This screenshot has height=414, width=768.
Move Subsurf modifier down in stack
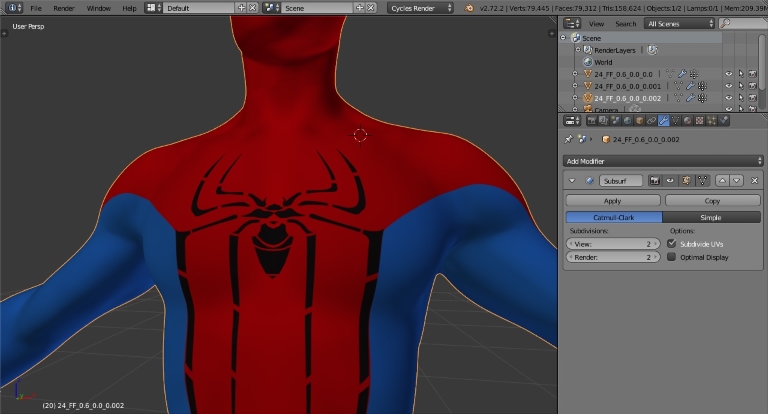coord(737,181)
